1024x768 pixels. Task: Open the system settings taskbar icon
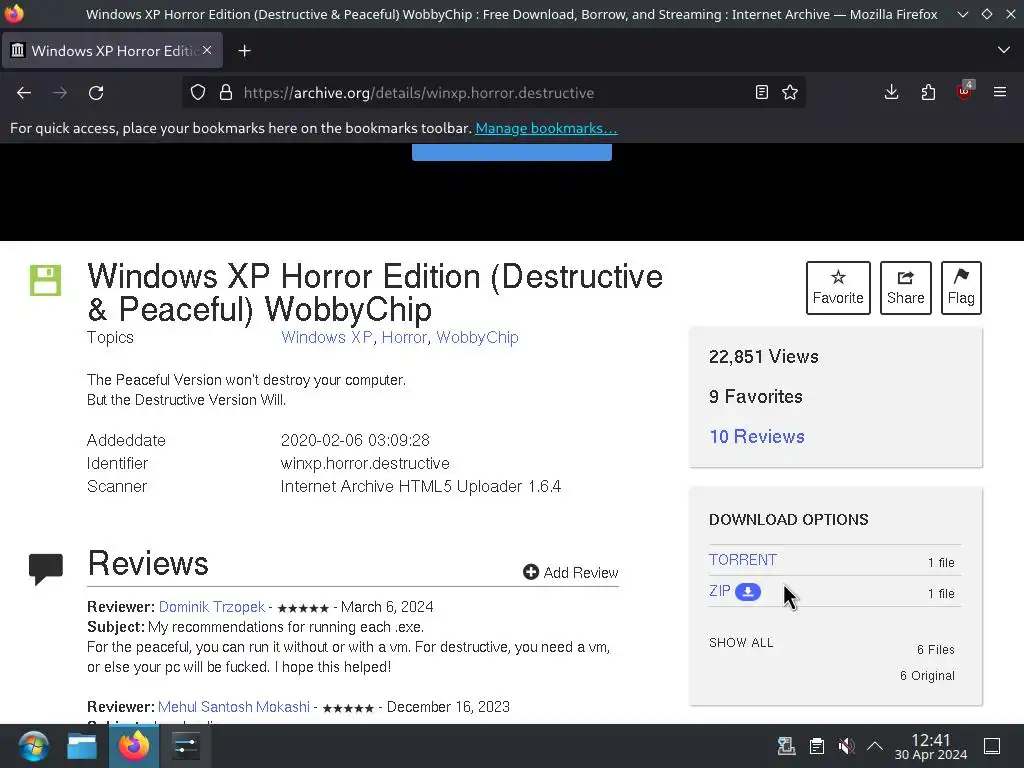click(x=185, y=746)
